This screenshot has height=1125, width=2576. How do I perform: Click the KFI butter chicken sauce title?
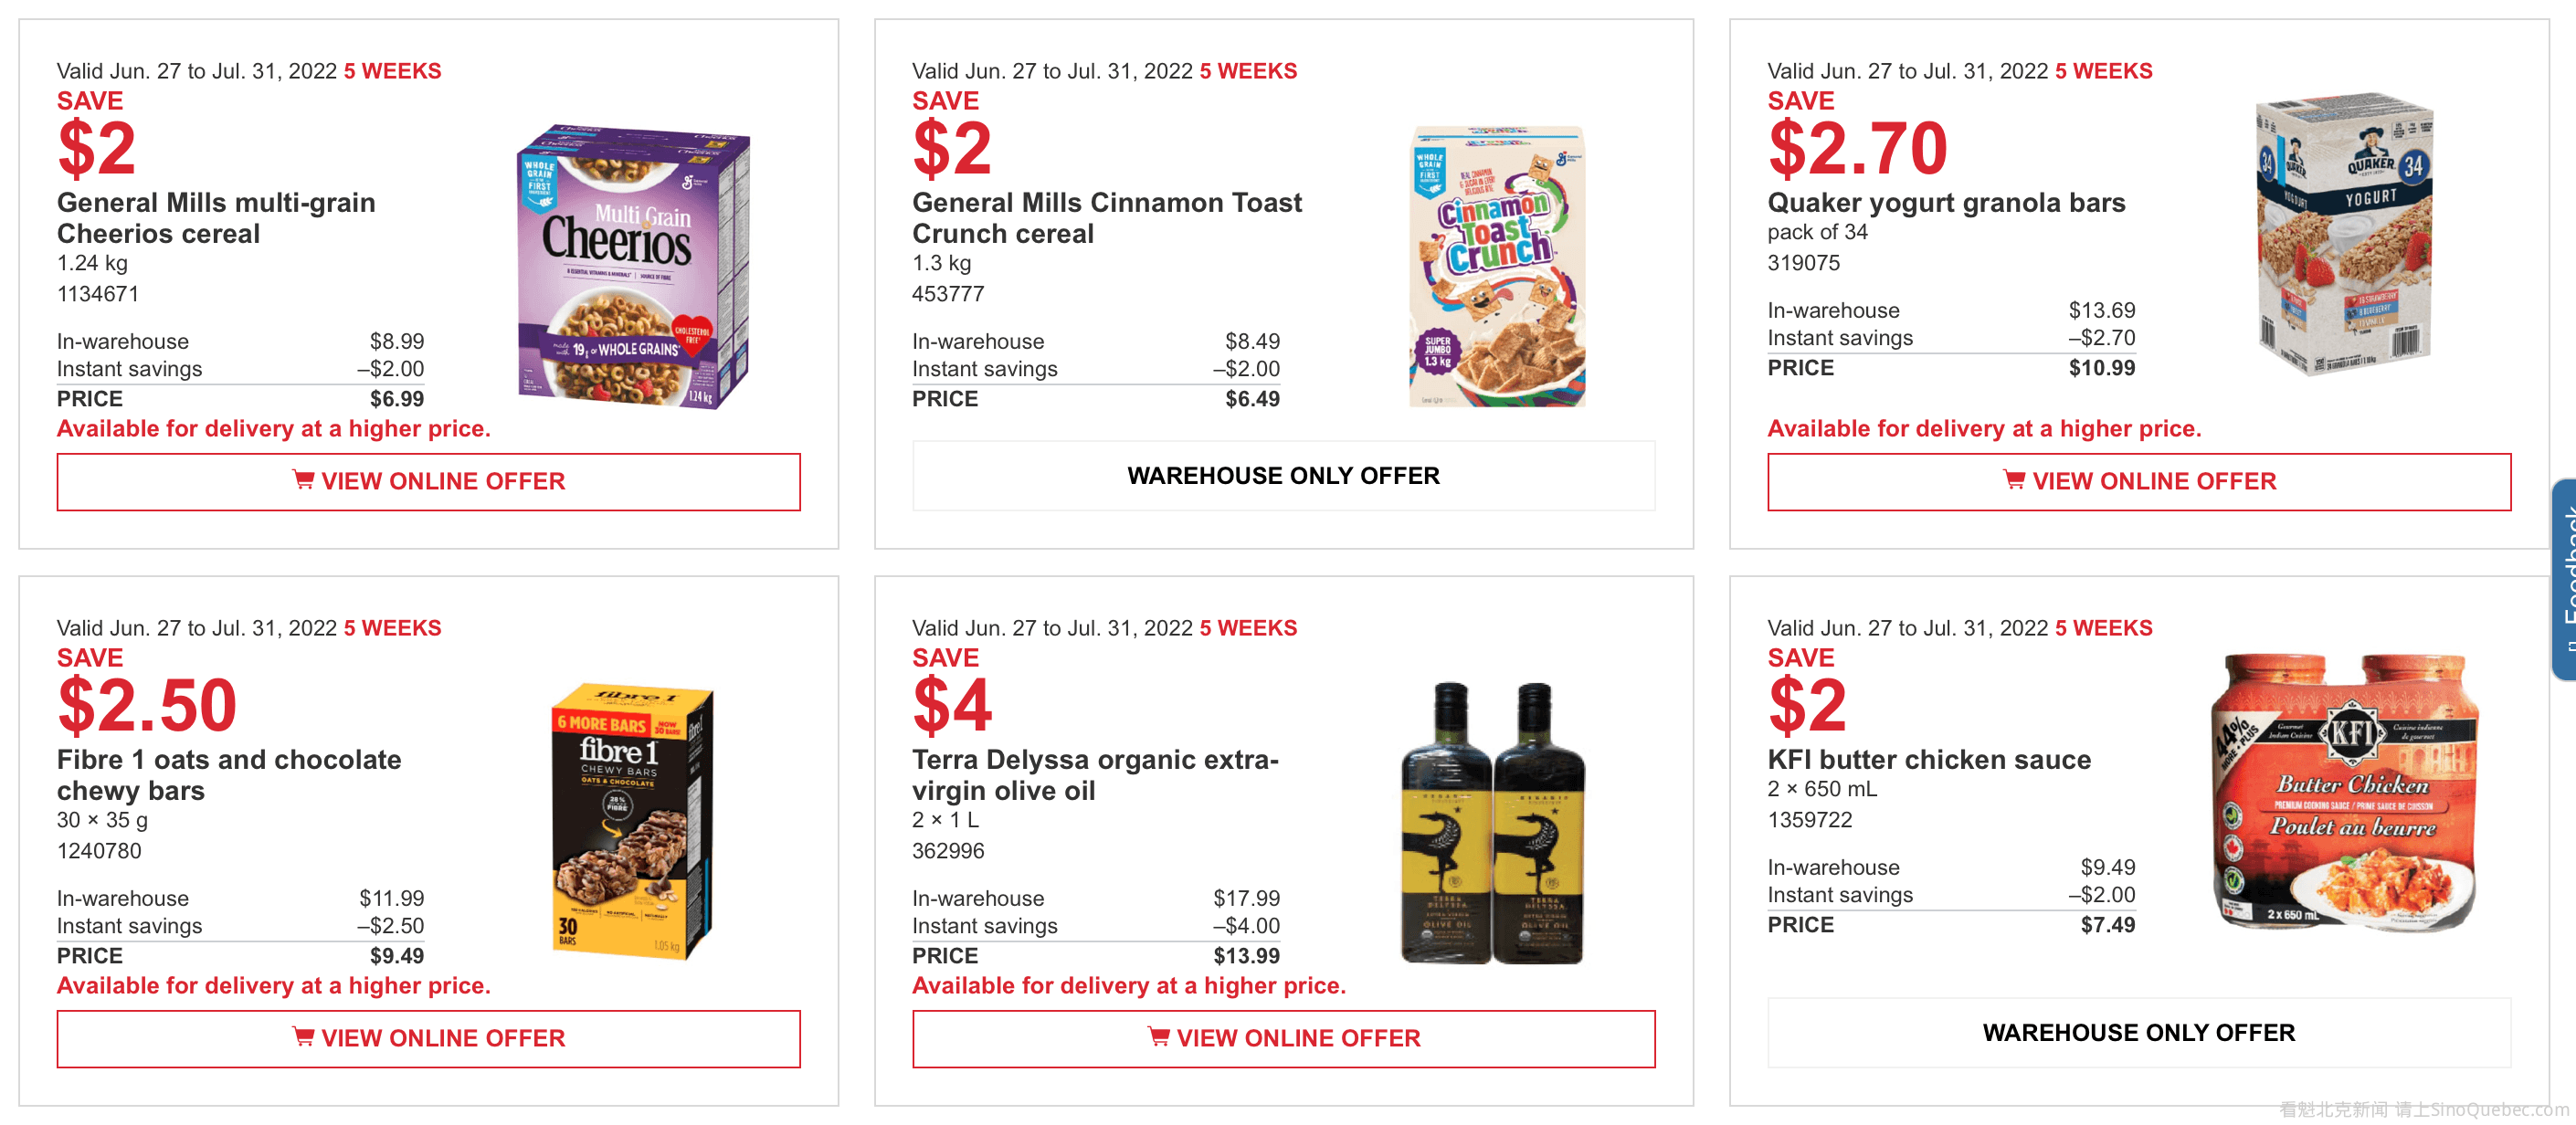tap(1929, 760)
